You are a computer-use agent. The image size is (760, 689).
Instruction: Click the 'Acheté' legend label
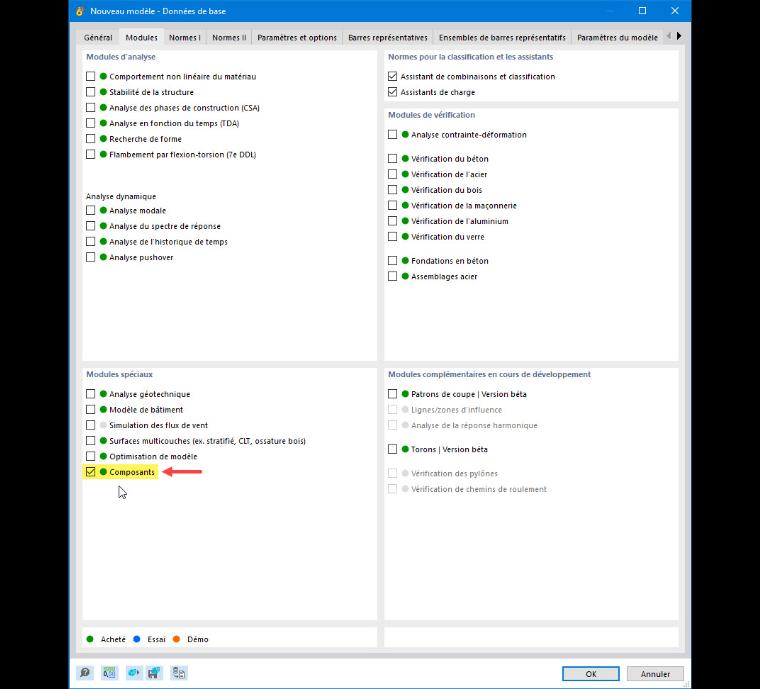point(113,639)
